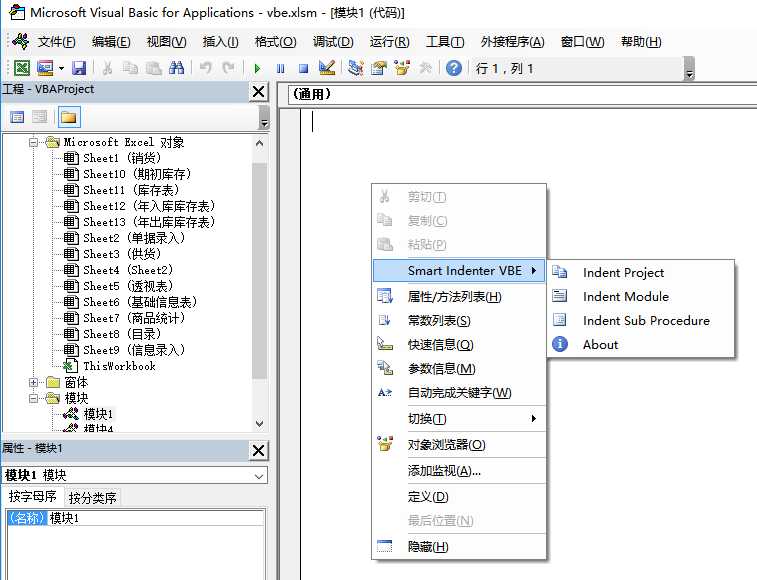Open the Debug menu (调试)

pos(333,42)
